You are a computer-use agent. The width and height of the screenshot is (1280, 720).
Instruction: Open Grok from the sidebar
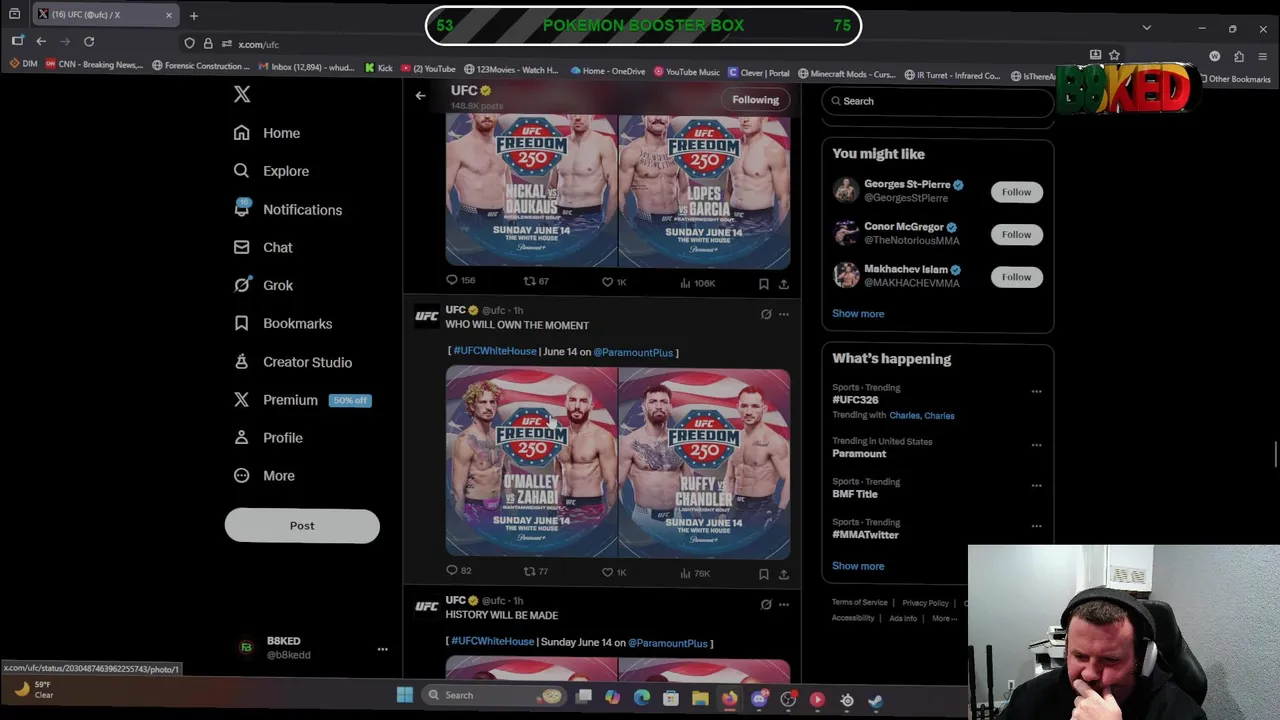[263, 285]
